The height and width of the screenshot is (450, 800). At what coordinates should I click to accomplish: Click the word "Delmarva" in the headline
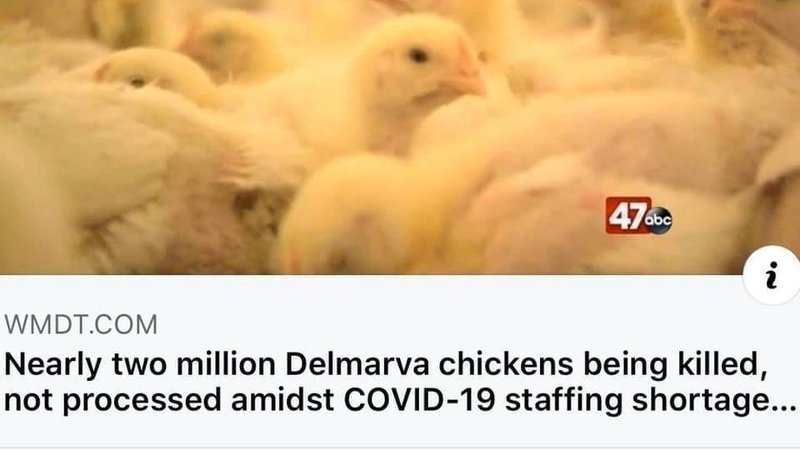tap(357, 364)
